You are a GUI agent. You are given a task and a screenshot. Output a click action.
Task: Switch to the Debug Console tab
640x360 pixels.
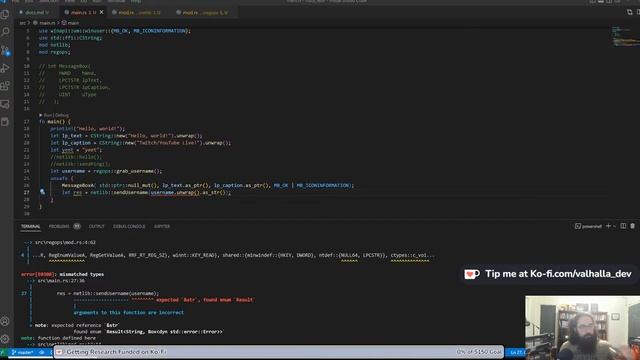point(129,226)
